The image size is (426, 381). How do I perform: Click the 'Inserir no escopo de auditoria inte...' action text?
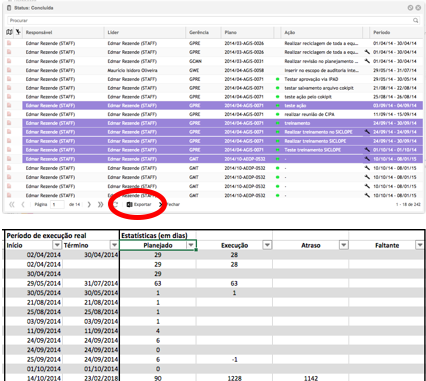[x=321, y=70]
